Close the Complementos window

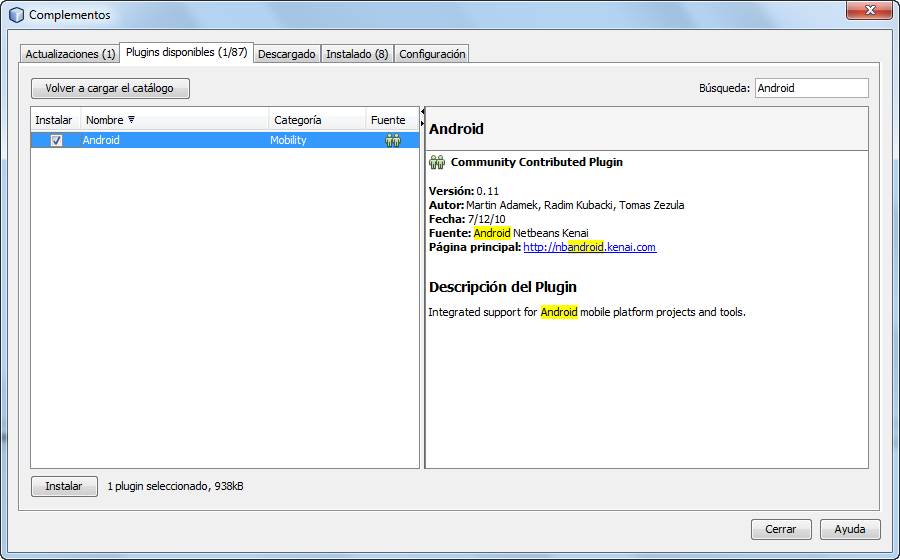(x=869, y=10)
